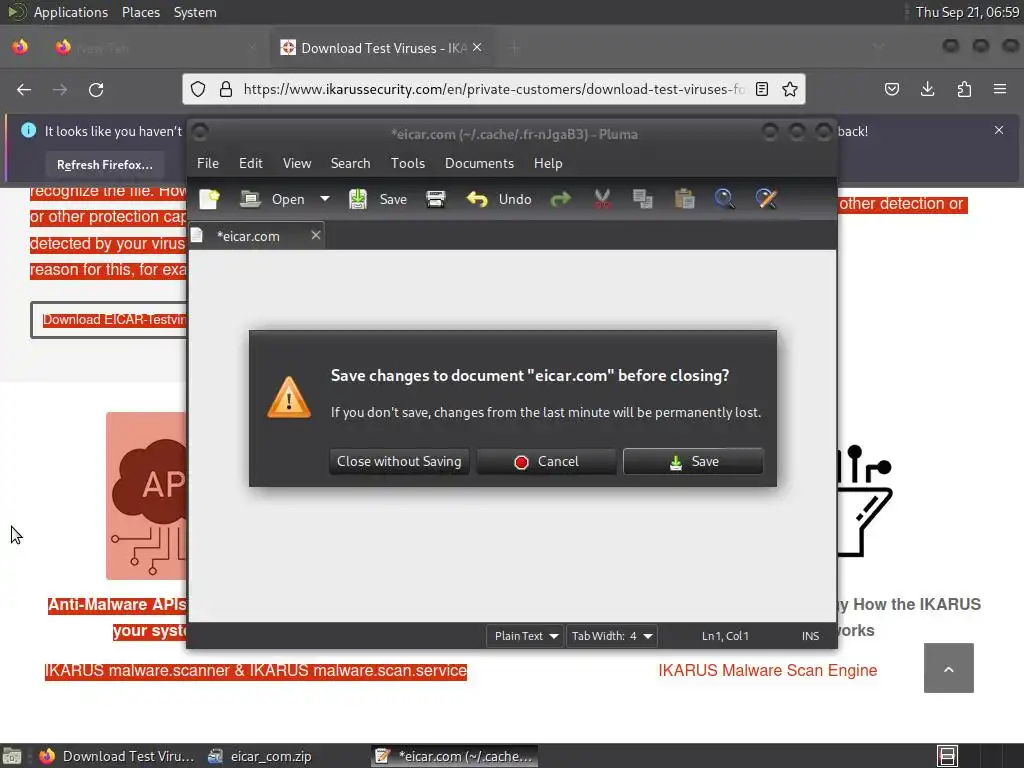Open the File menu in Pluma
Screen dimensions: 1024x768
pos(208,163)
